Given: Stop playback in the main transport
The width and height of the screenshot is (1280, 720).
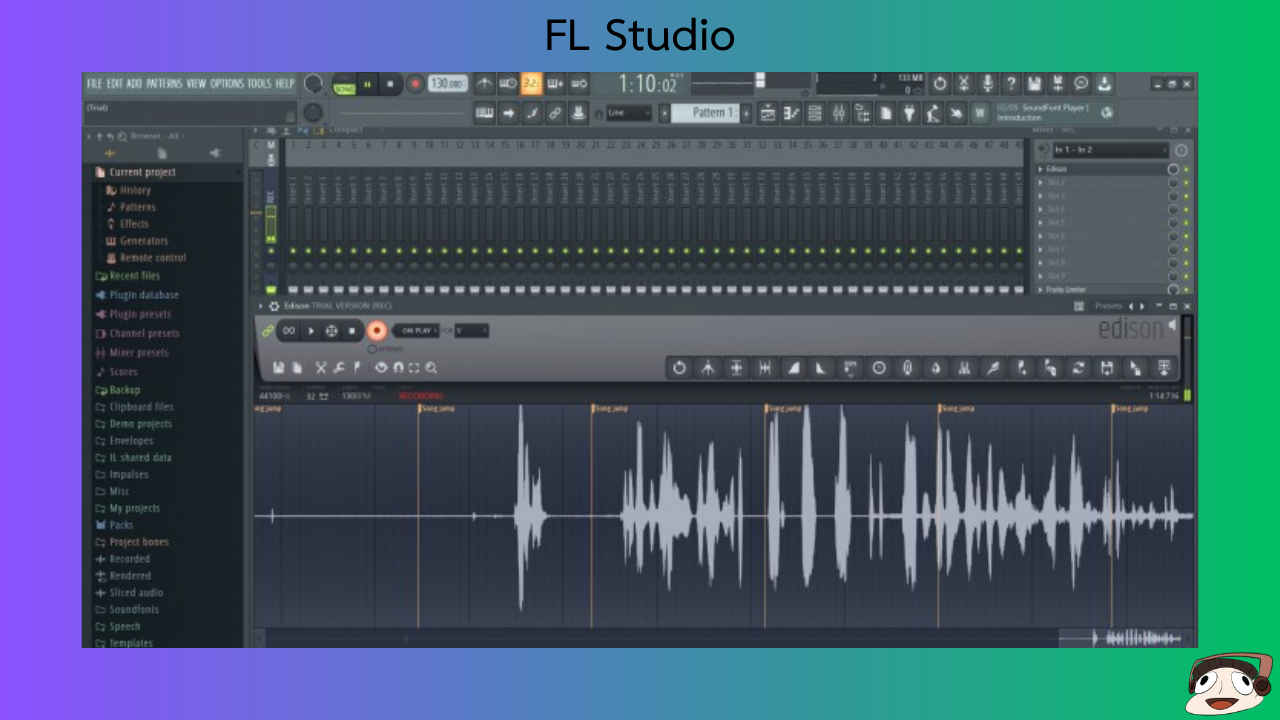Looking at the screenshot, I should [x=391, y=84].
